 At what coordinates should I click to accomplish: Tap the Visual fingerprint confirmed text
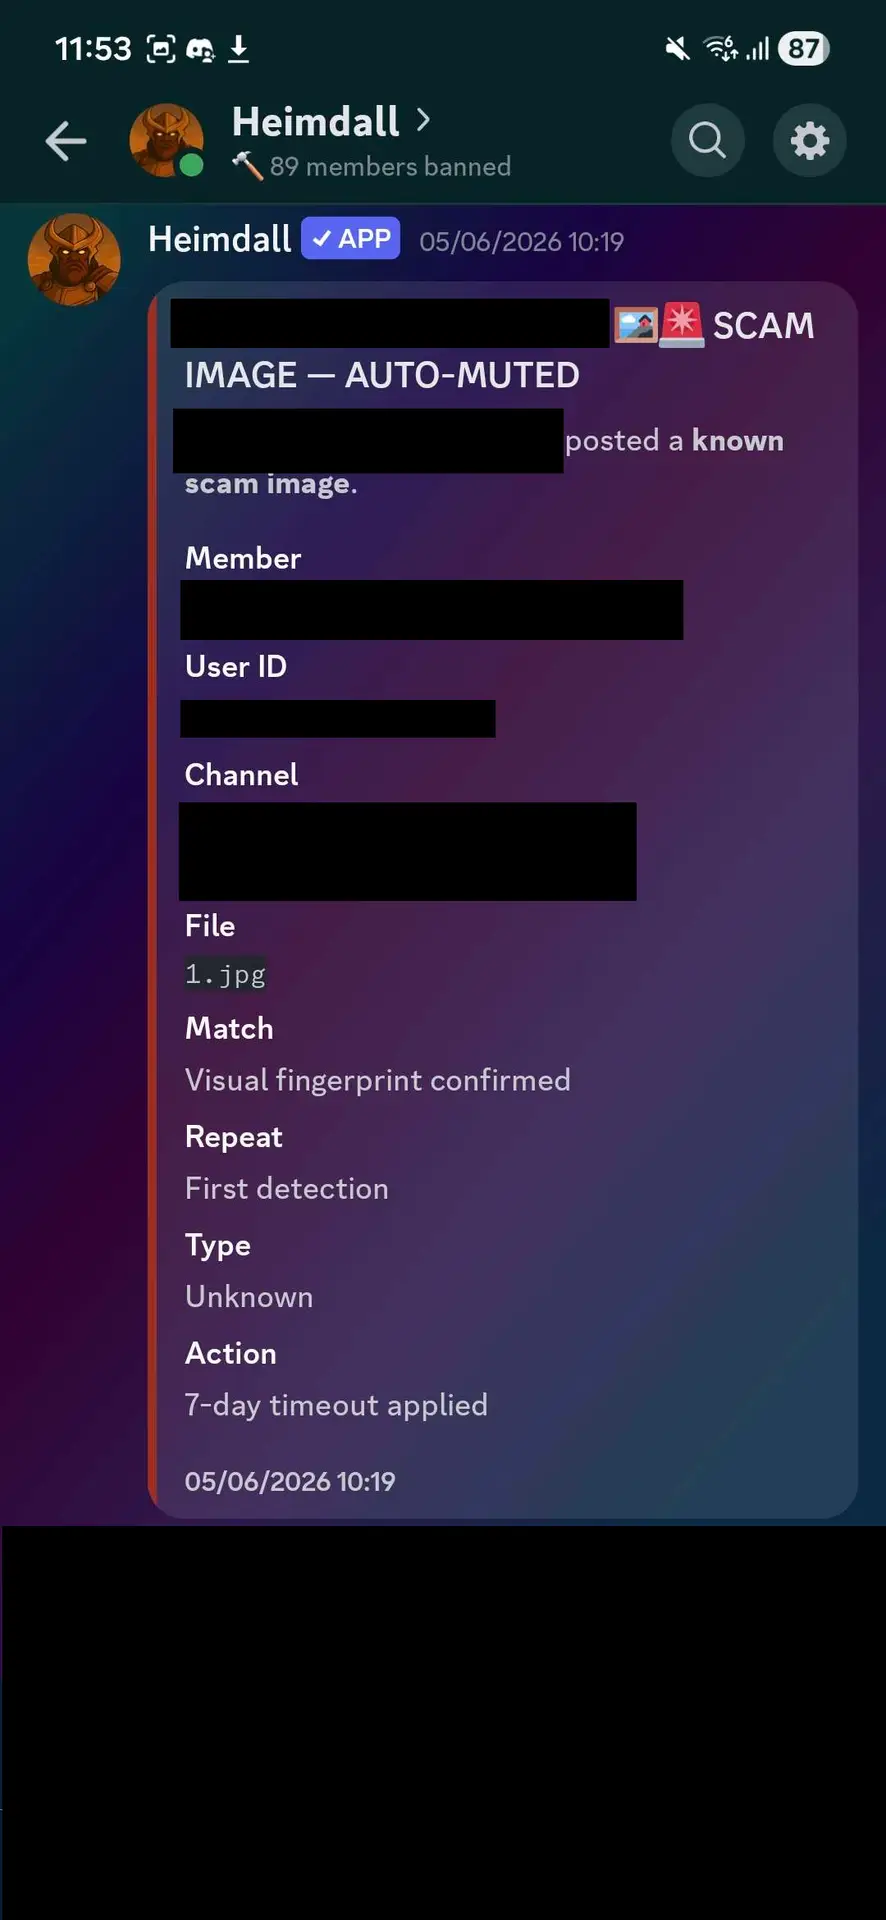[x=378, y=1080]
